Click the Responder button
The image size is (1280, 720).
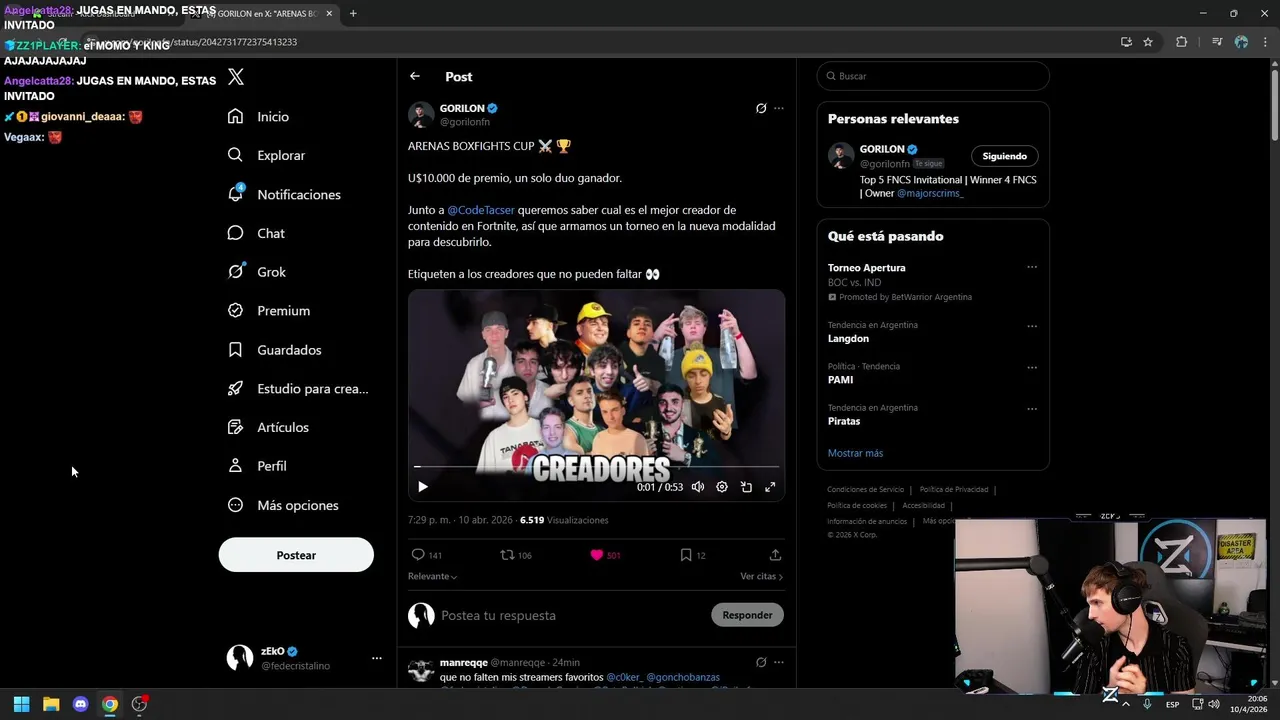pyautogui.click(x=747, y=615)
